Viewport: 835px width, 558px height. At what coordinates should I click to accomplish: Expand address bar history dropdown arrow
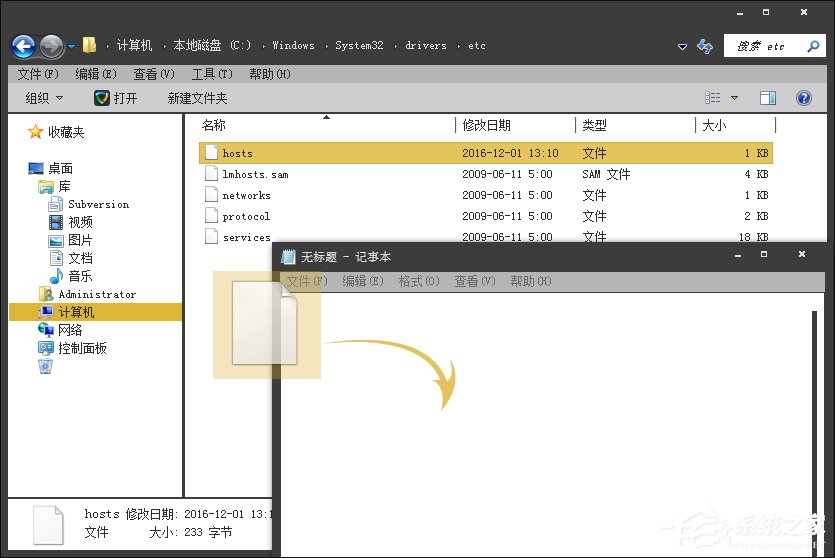click(x=682, y=46)
